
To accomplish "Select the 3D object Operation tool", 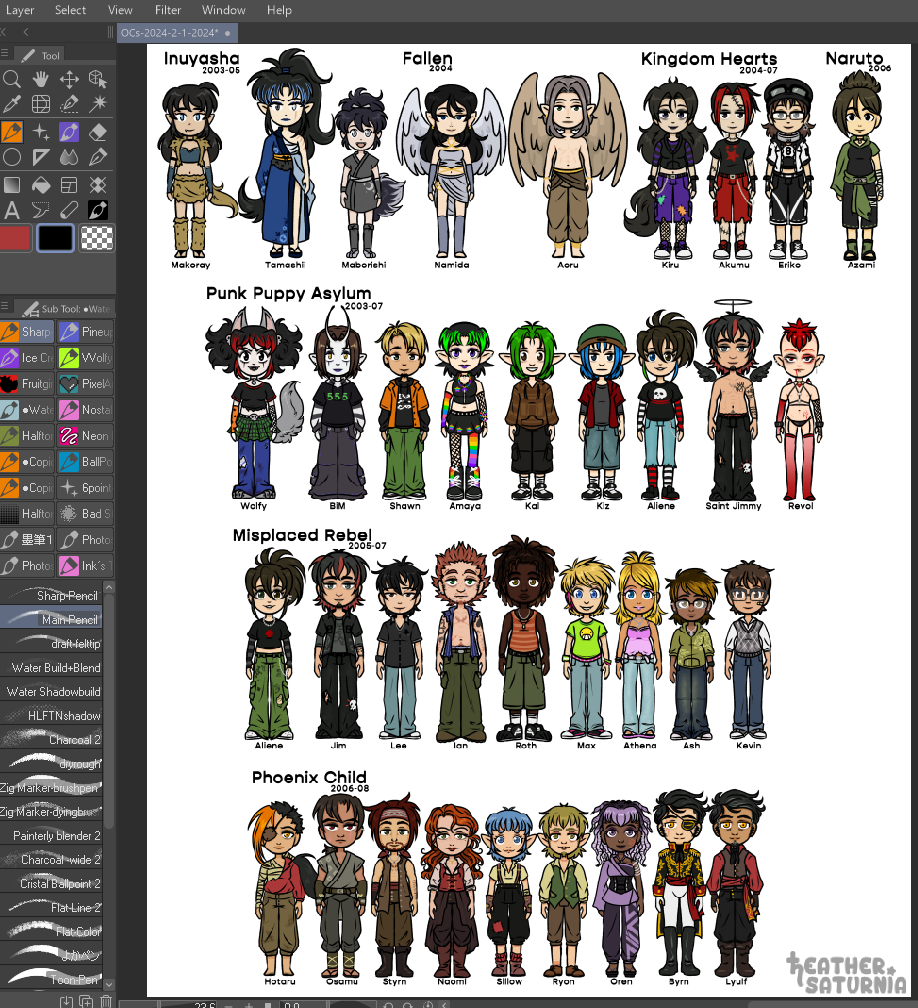I will coord(98,78).
